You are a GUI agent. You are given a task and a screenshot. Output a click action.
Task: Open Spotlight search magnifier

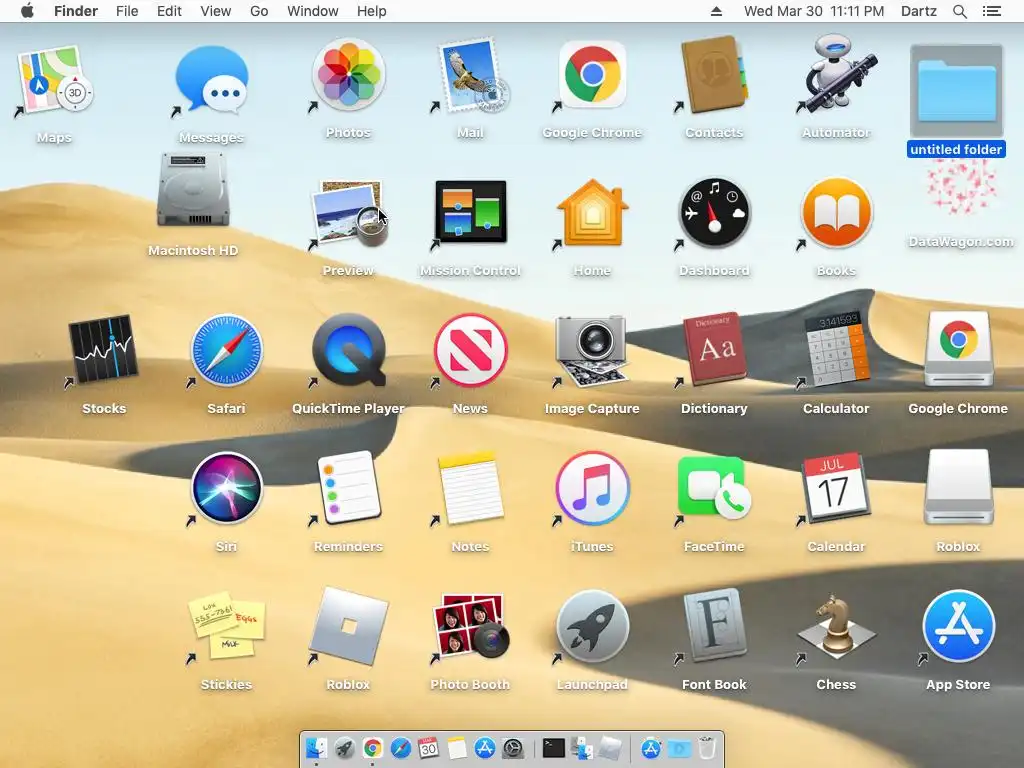(959, 11)
